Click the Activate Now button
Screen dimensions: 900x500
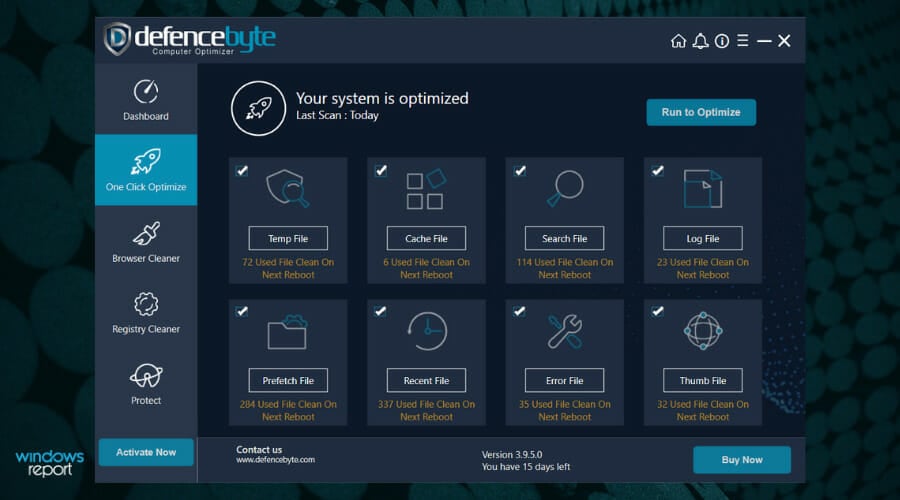[146, 452]
